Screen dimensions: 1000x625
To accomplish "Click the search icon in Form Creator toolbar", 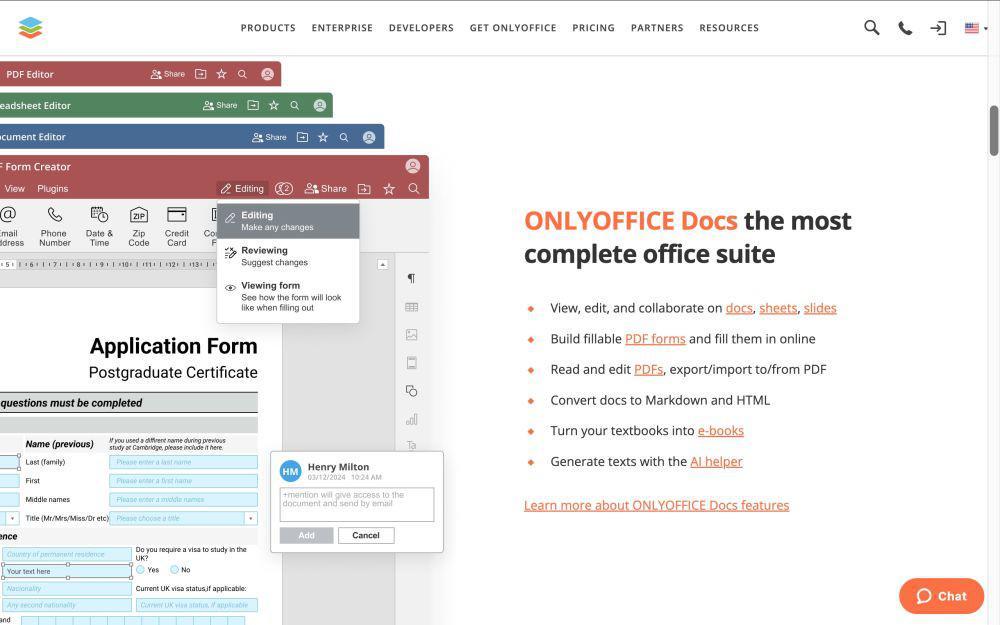I will 414,189.
